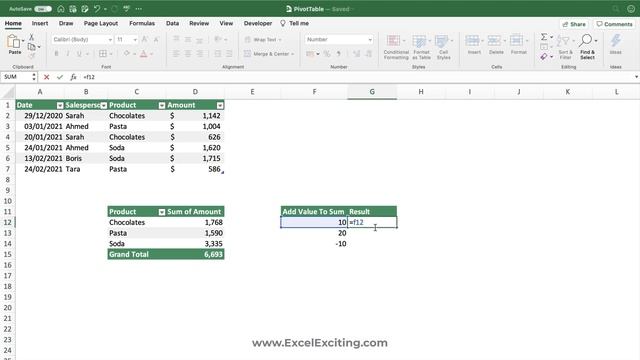Open the Developer tab
This screenshot has height=360, width=640.
tap(258, 23)
